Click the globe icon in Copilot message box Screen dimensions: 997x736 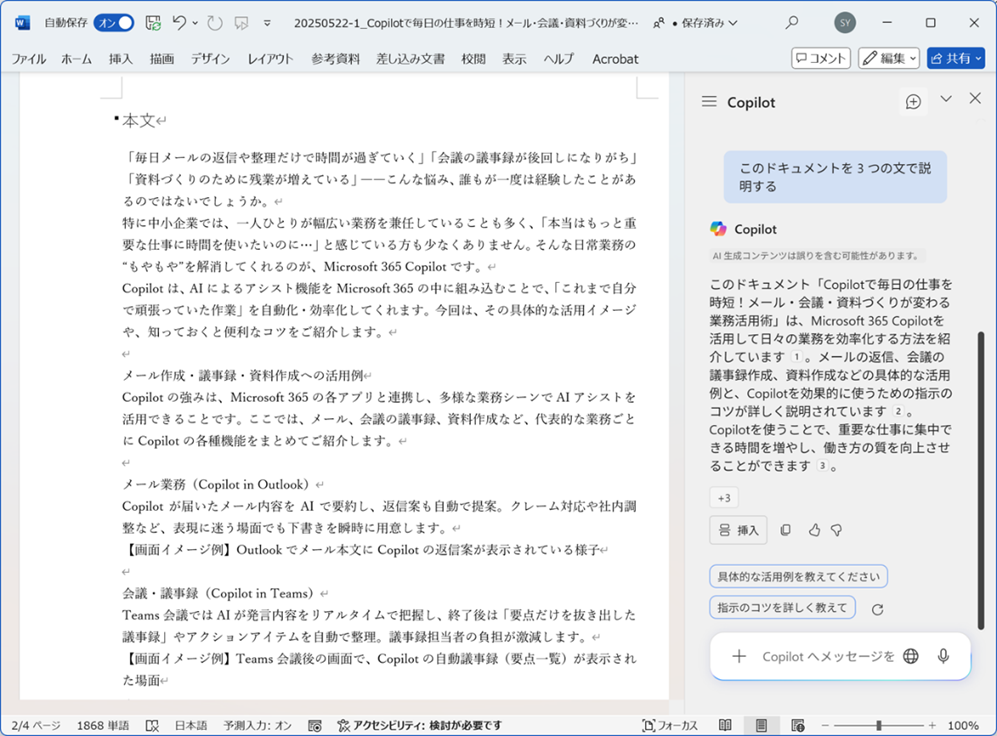coord(911,656)
